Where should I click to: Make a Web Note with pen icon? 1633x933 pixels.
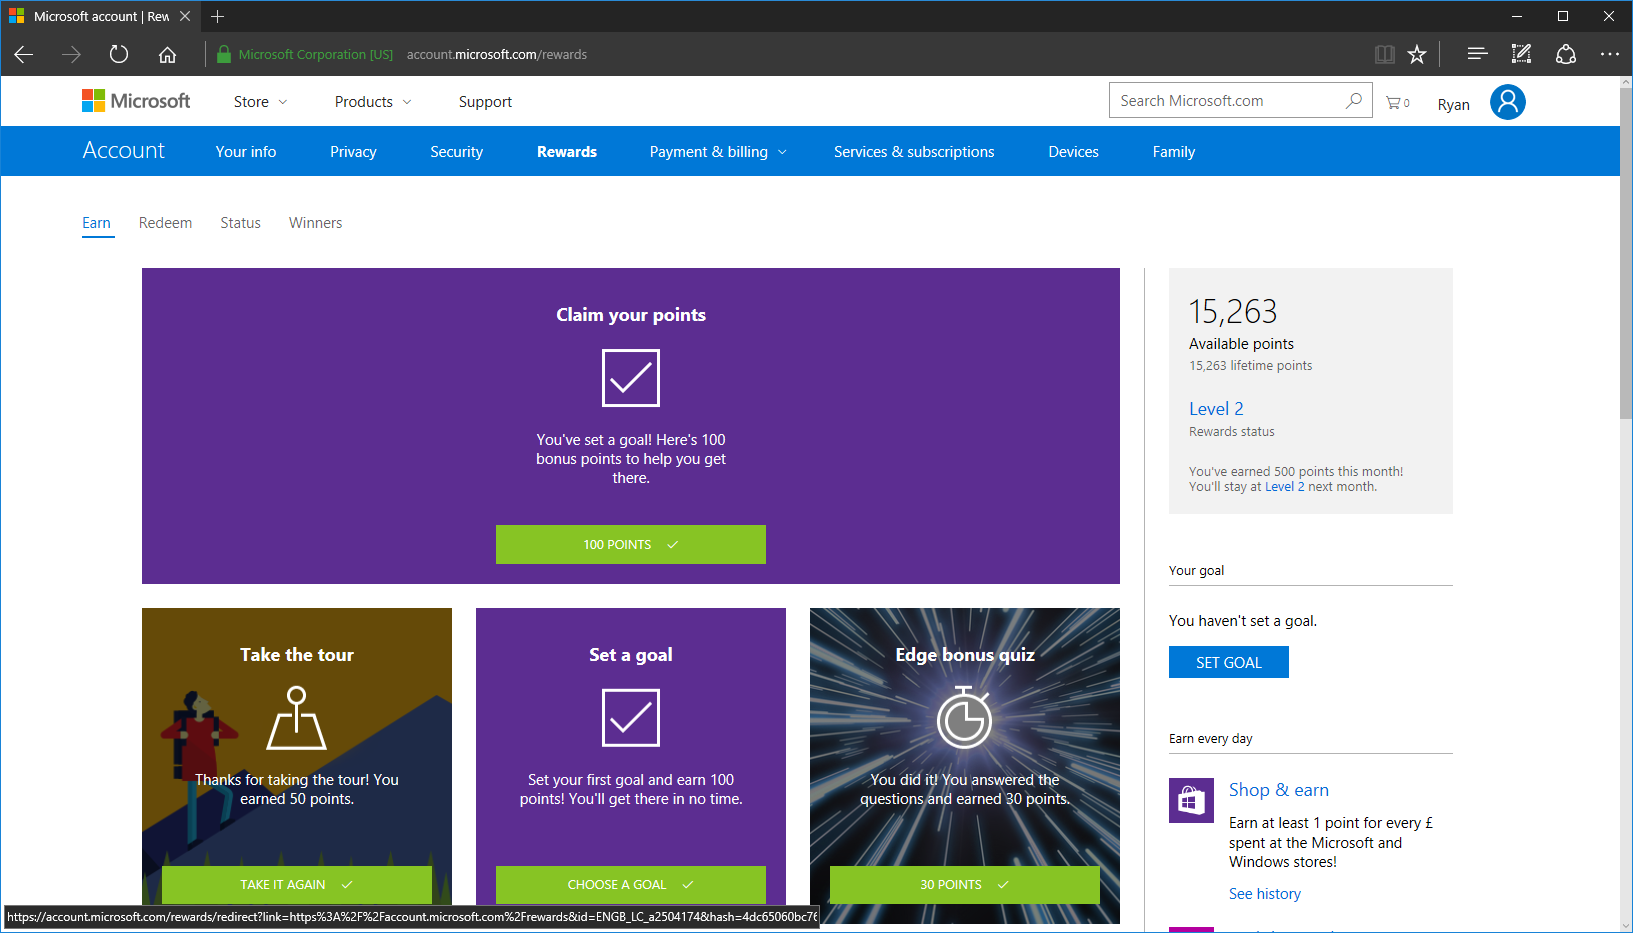coord(1521,54)
